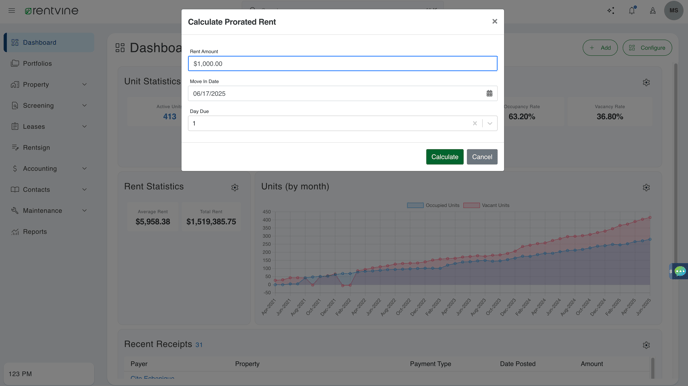Click the Maintenance wrench icon
688x386 pixels.
pyautogui.click(x=15, y=211)
